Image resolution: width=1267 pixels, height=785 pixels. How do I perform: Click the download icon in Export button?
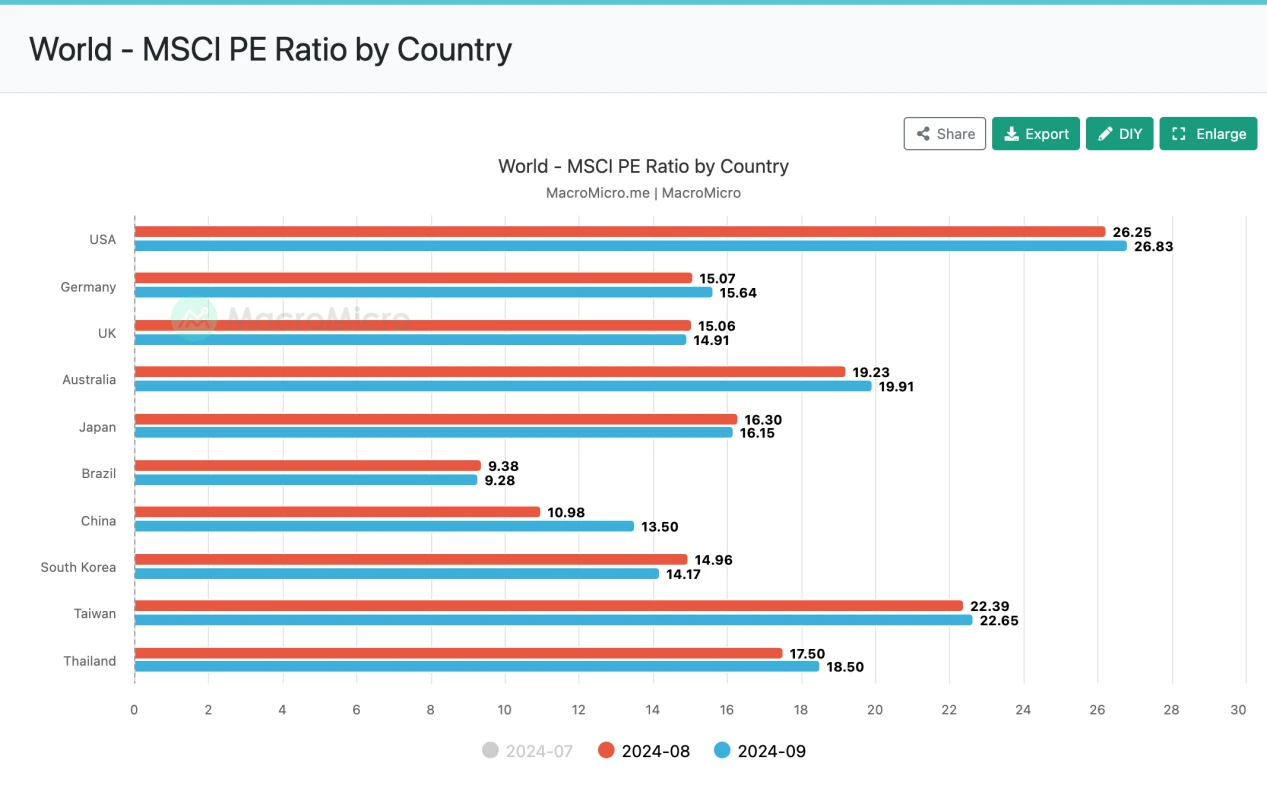tap(1012, 134)
